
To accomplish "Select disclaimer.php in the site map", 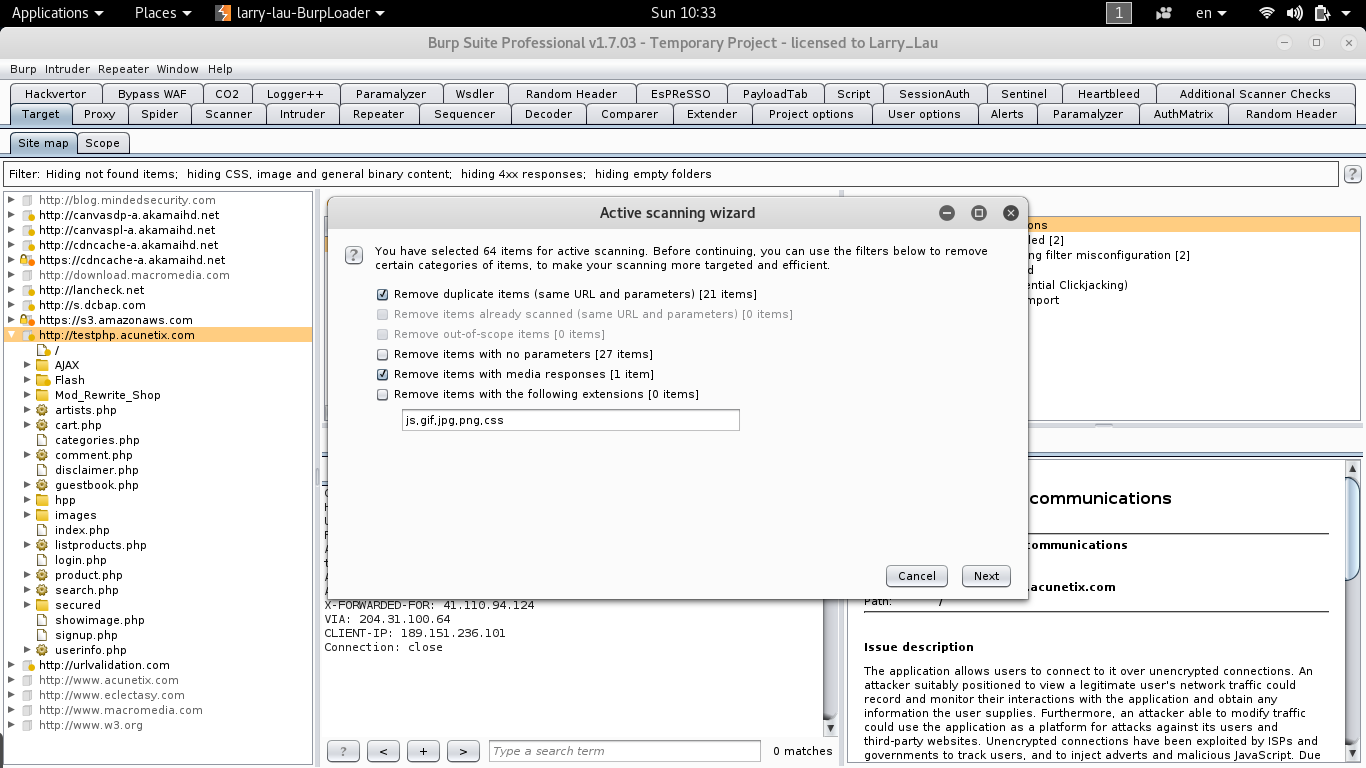I will click(97, 470).
